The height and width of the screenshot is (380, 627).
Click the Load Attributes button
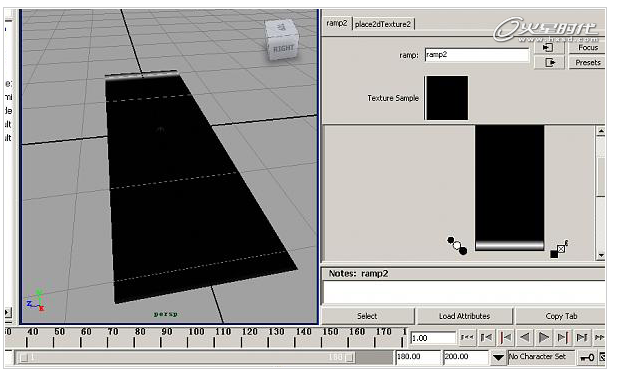click(x=464, y=316)
